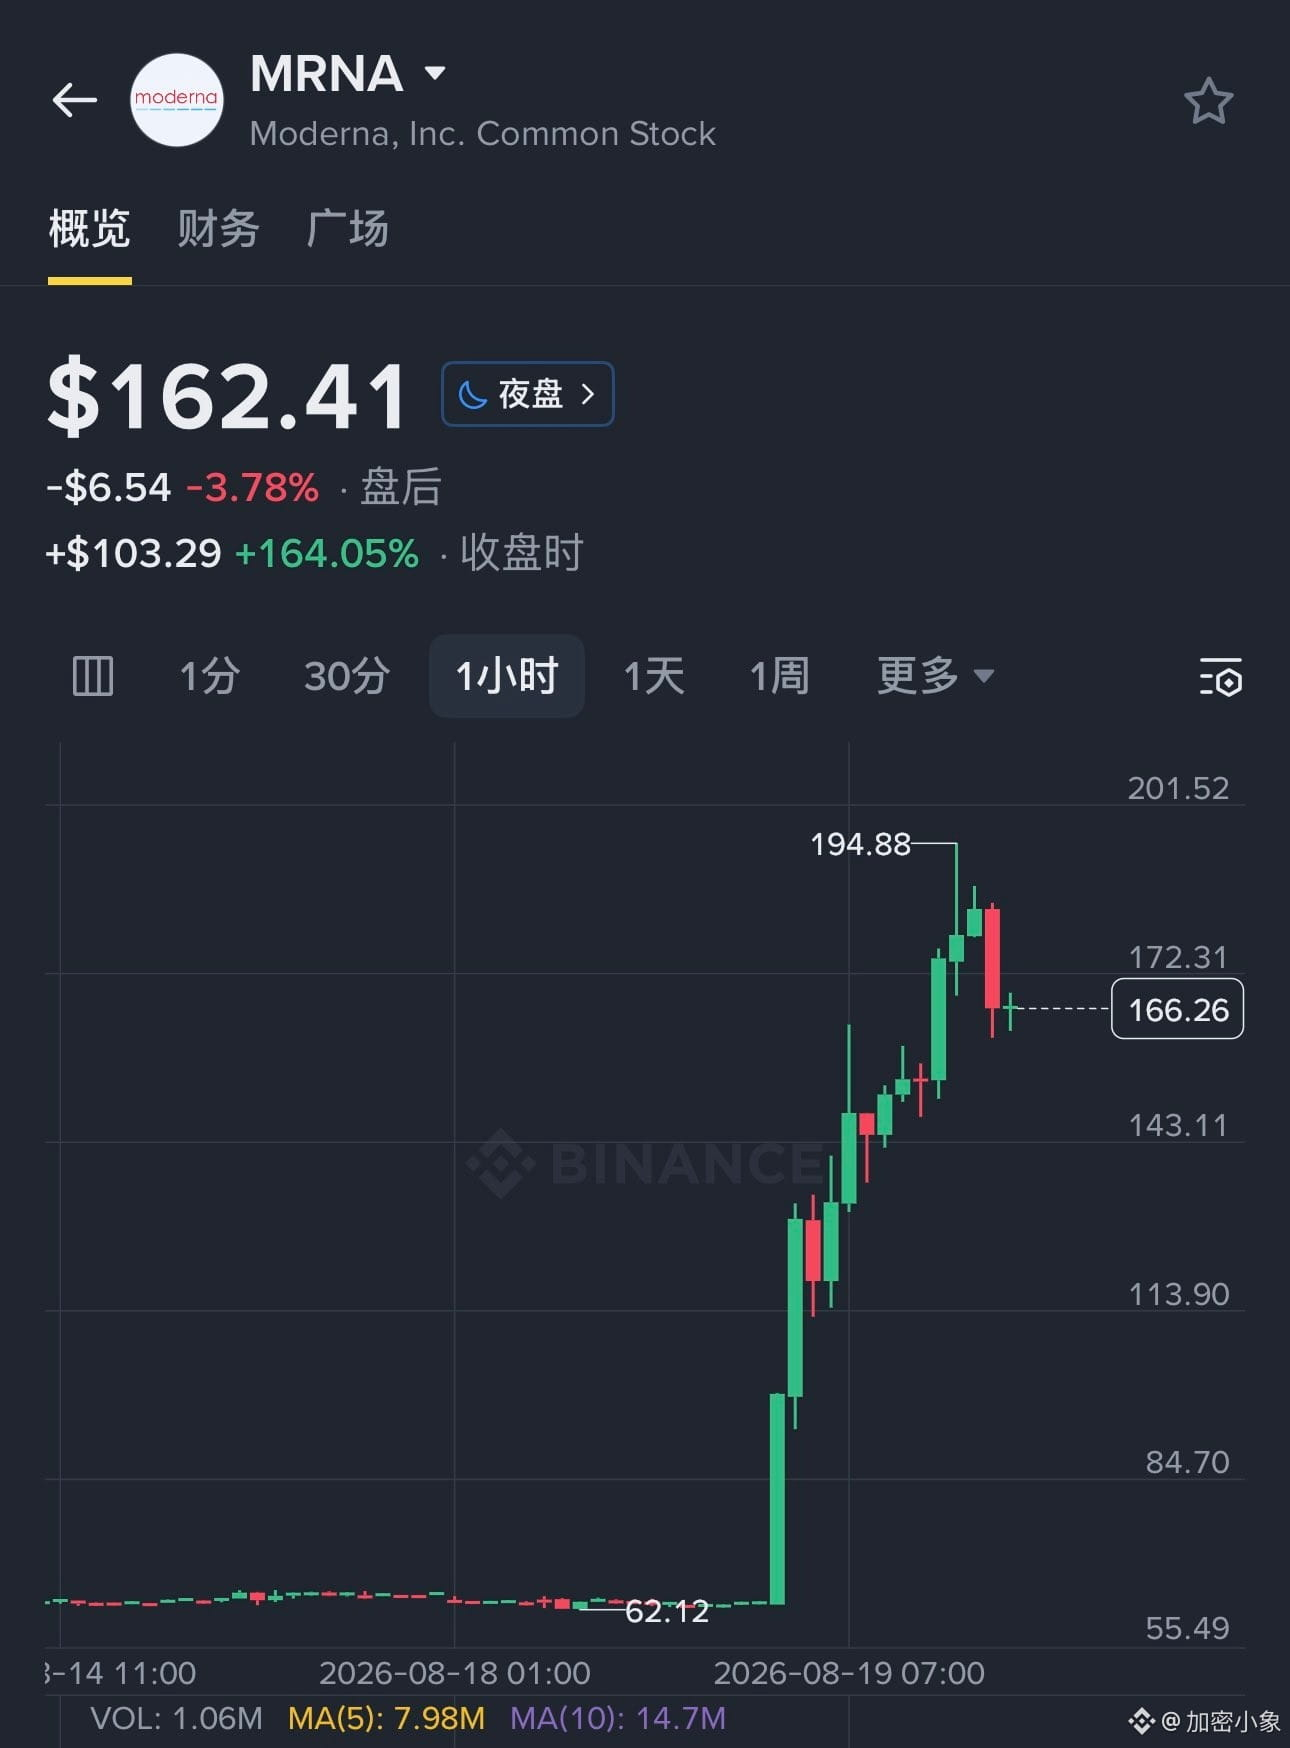Tap the moon icon on night session badge
This screenshot has height=1748, width=1290.
pos(472,394)
